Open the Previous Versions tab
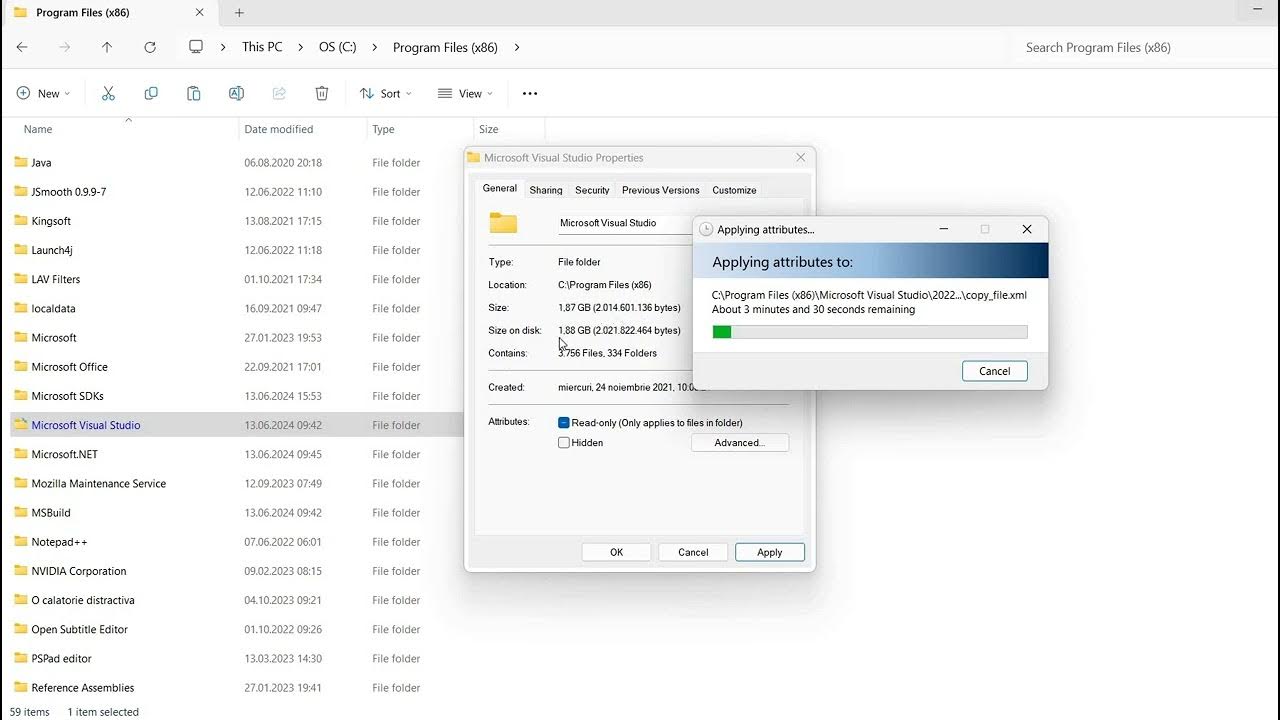 coord(661,190)
